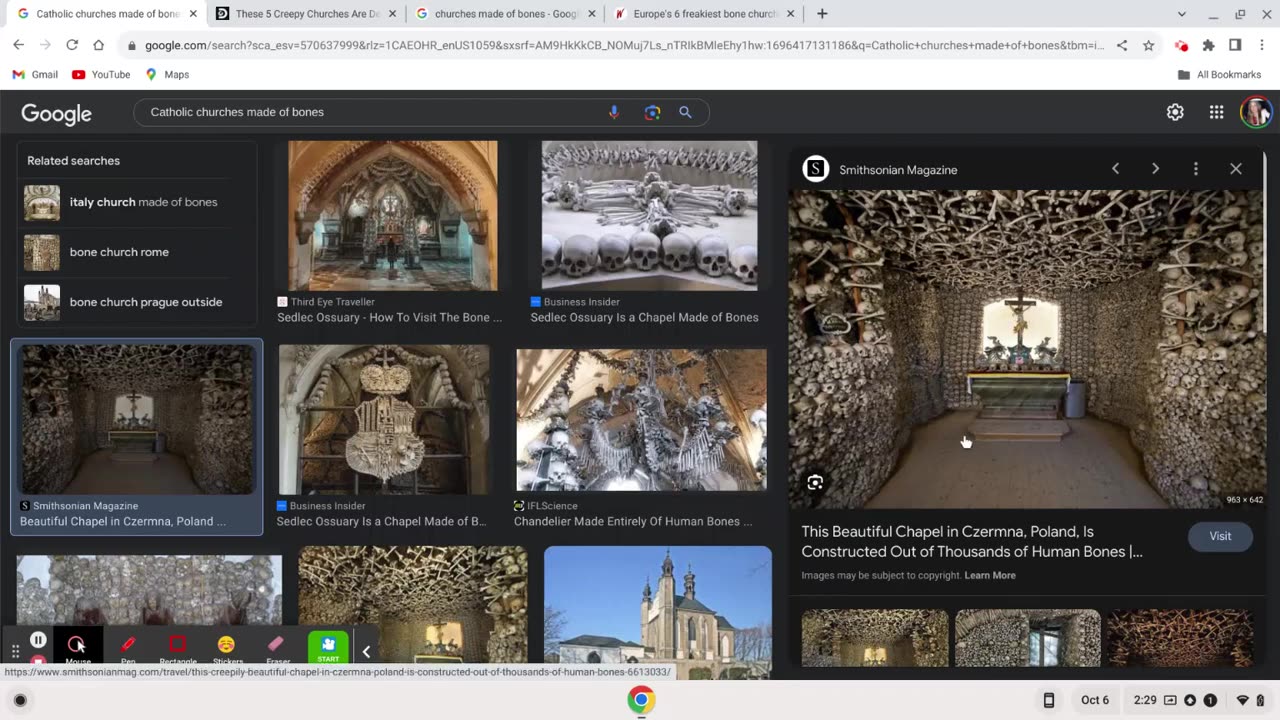Screen dimensions: 1280x720
Task: Open the Chandelier Made Entirely Of Human Bones thumbnail
Action: tap(641, 420)
